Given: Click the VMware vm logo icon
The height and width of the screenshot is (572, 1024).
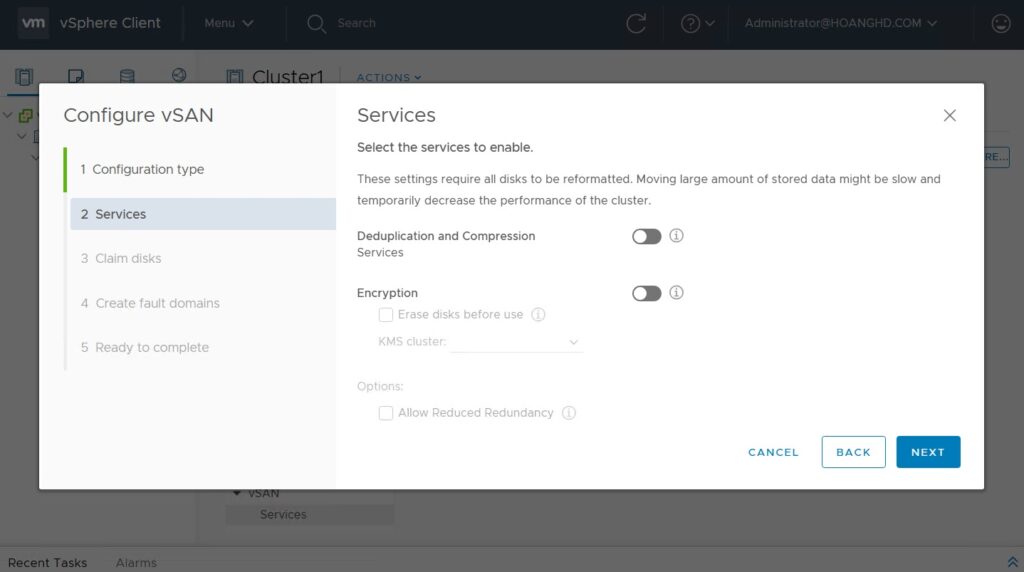Looking at the screenshot, I should pos(33,23).
